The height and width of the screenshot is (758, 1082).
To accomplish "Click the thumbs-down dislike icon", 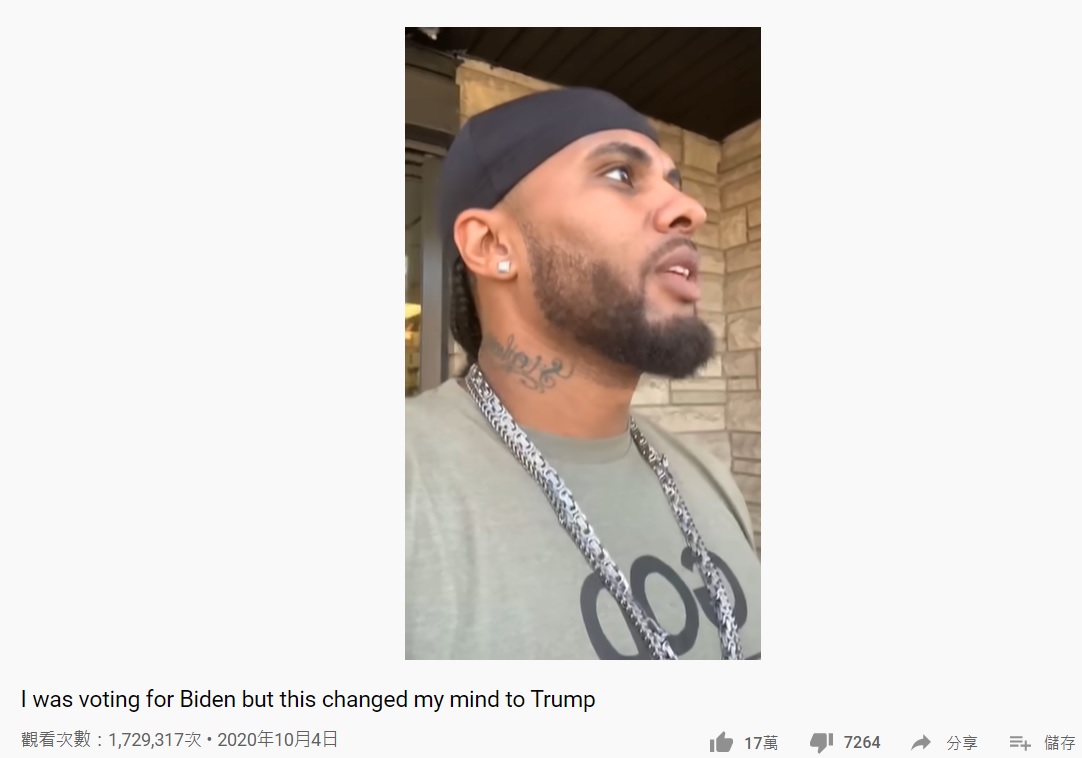I will click(822, 743).
